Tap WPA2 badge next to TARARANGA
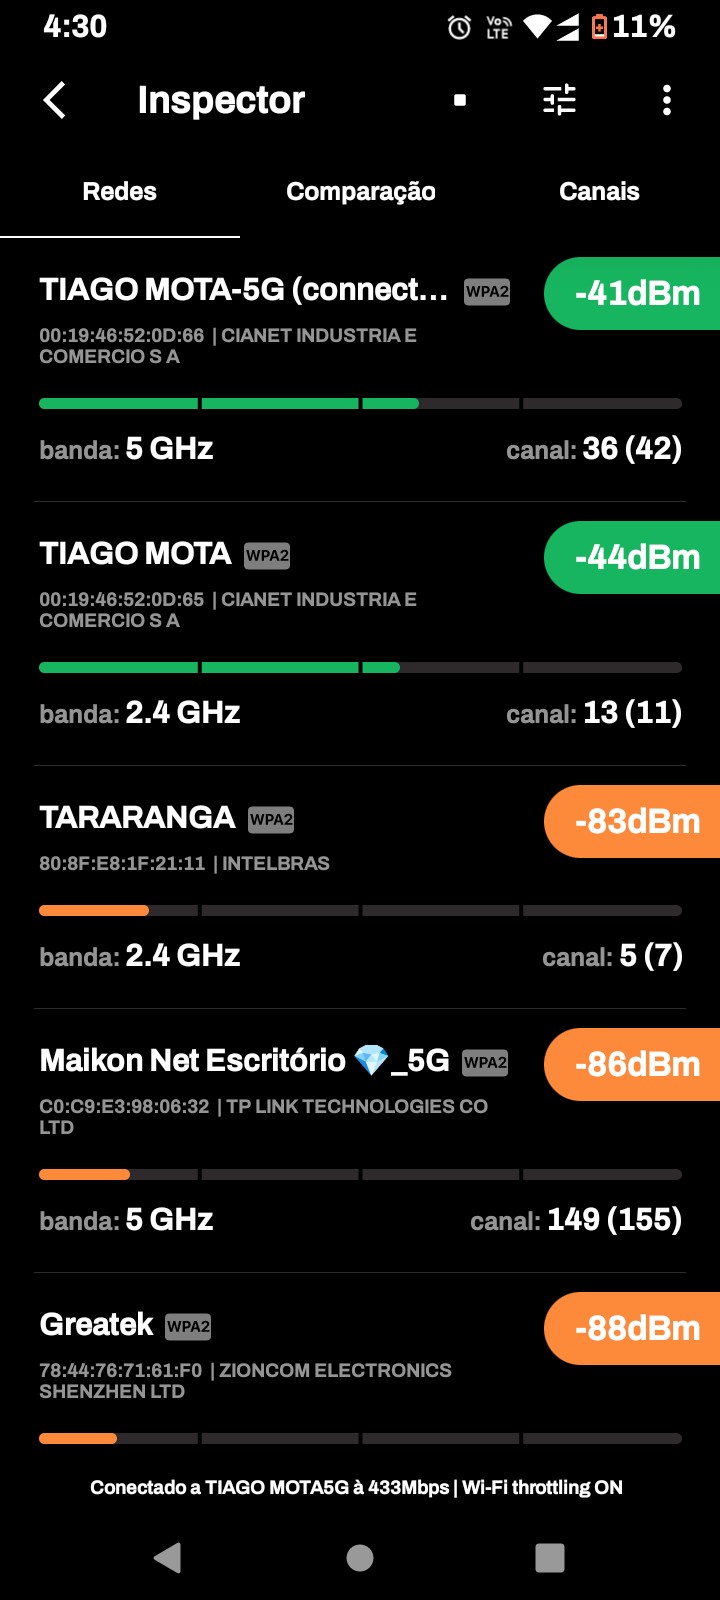 (x=271, y=820)
